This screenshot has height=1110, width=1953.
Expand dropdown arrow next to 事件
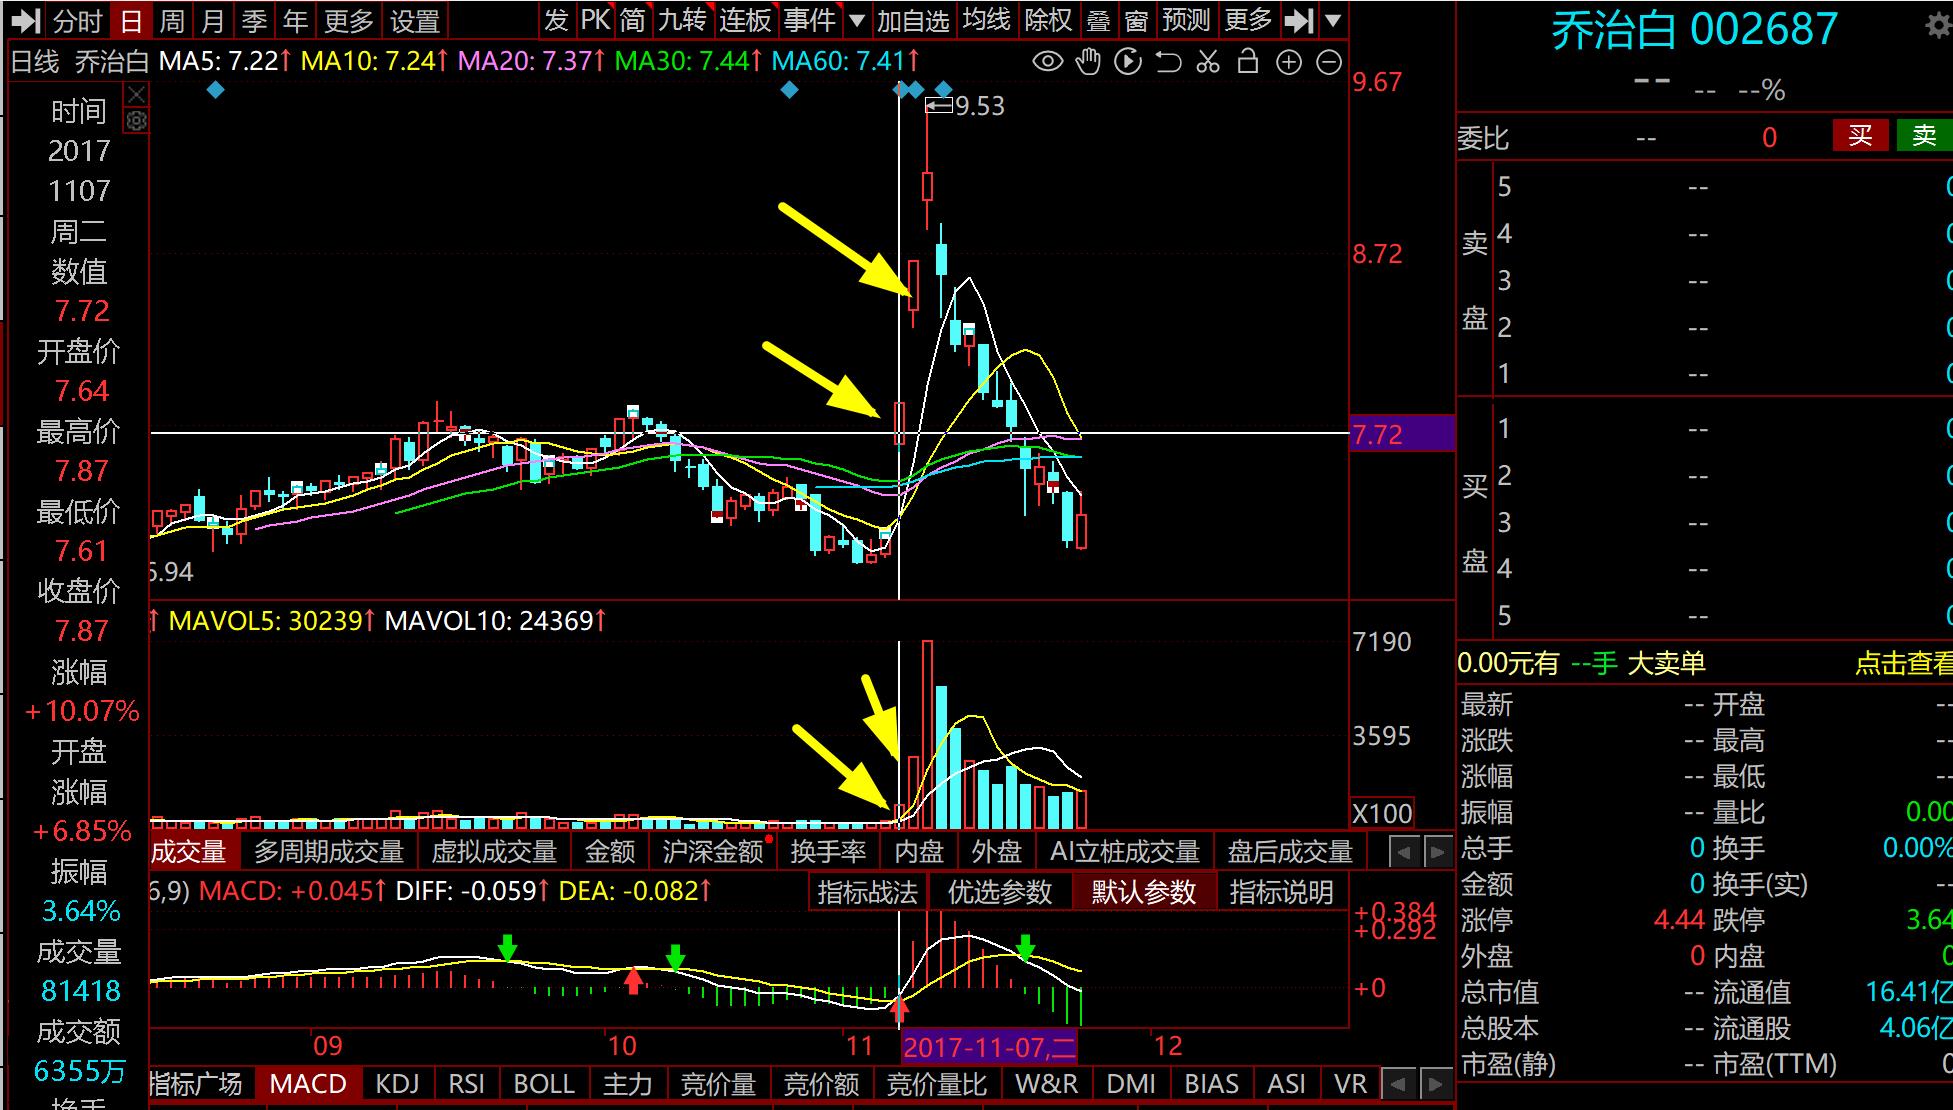tap(857, 20)
